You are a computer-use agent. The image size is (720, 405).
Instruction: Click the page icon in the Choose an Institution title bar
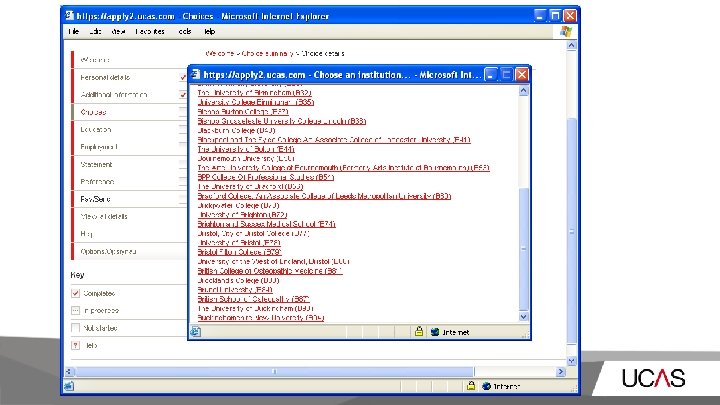click(x=196, y=74)
